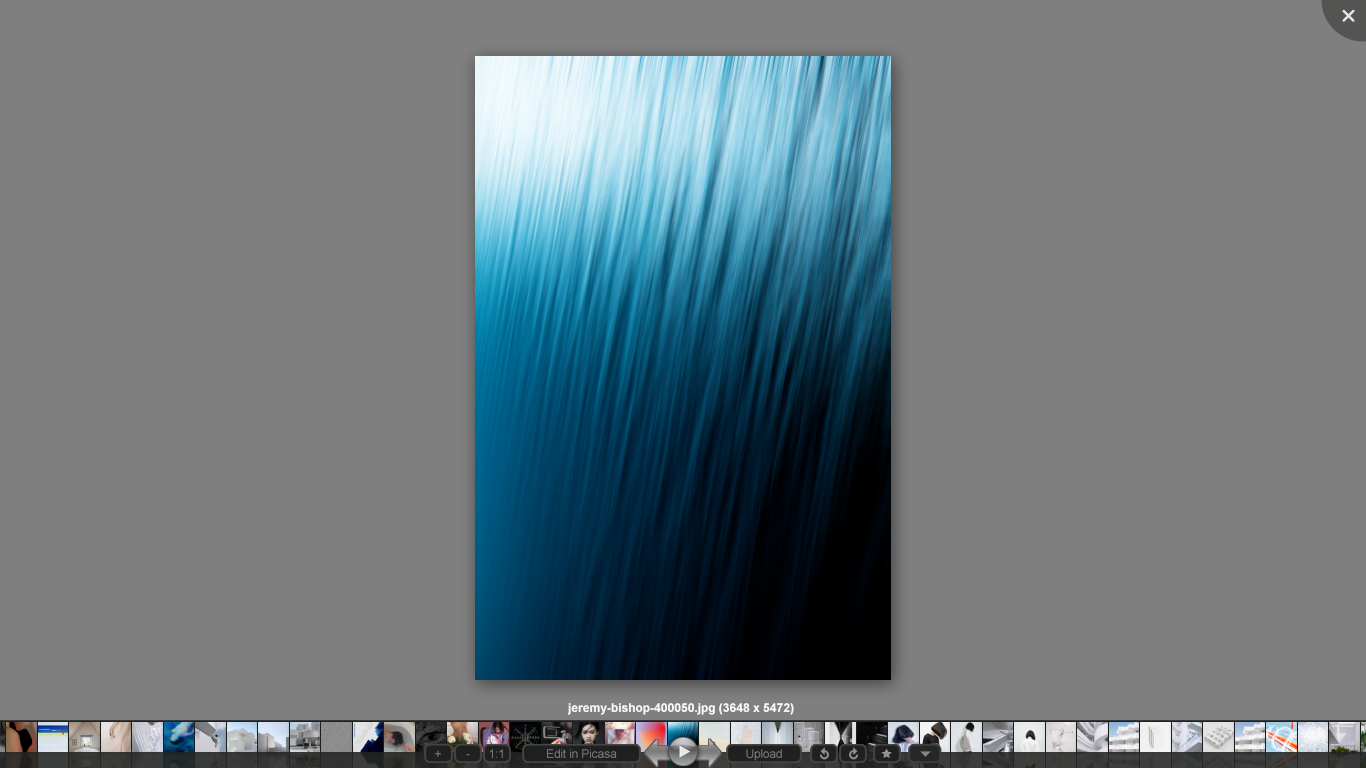Close the photo viewer overlay
1366x768 pixels.
(x=1348, y=16)
